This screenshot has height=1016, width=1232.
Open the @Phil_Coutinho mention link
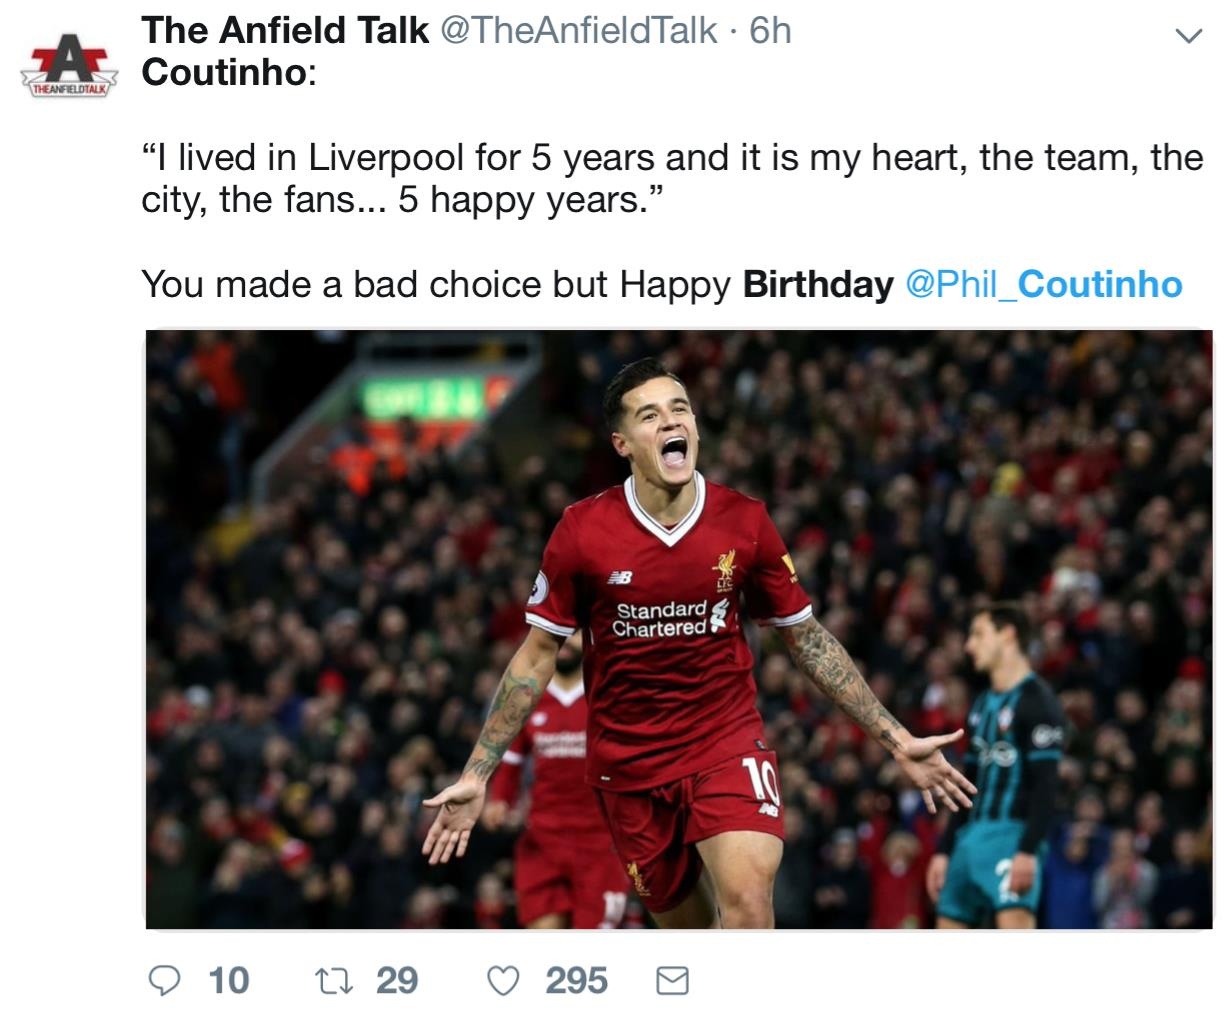[1043, 285]
